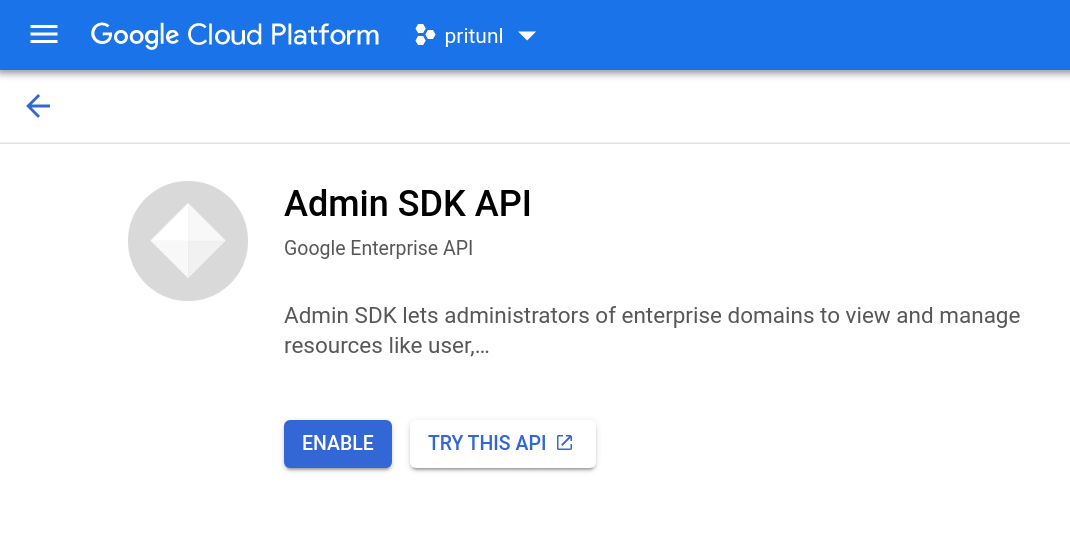This screenshot has width=1070, height=536.
Task: Open the hamburger navigation menu
Action: (44, 35)
